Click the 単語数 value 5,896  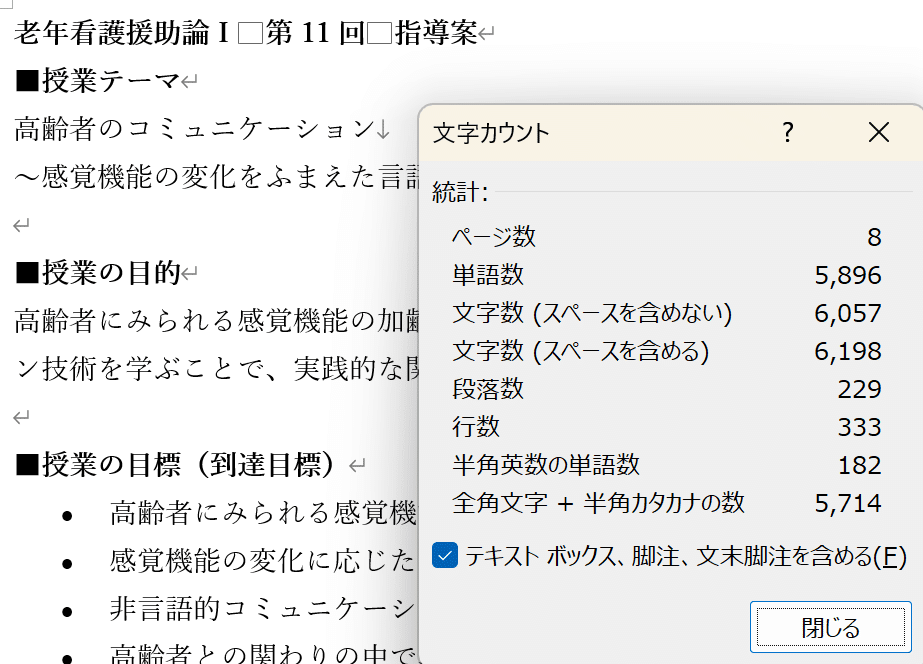(x=848, y=275)
